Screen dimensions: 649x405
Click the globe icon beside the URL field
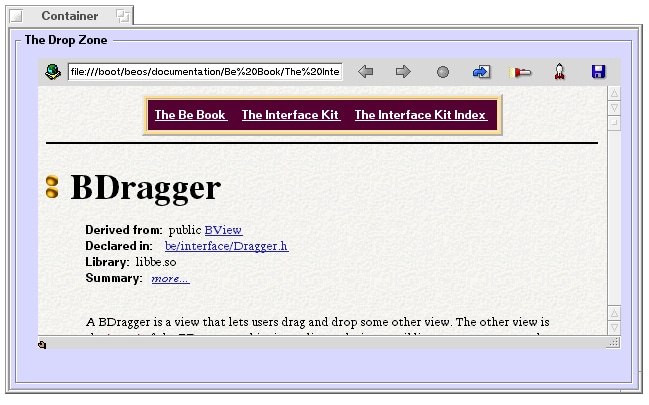(x=53, y=72)
